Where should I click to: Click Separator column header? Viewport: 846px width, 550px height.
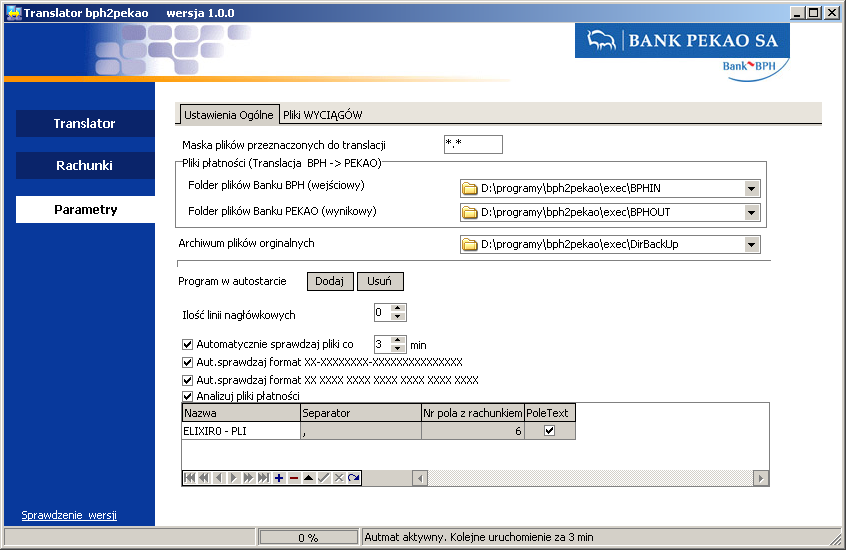click(x=360, y=413)
